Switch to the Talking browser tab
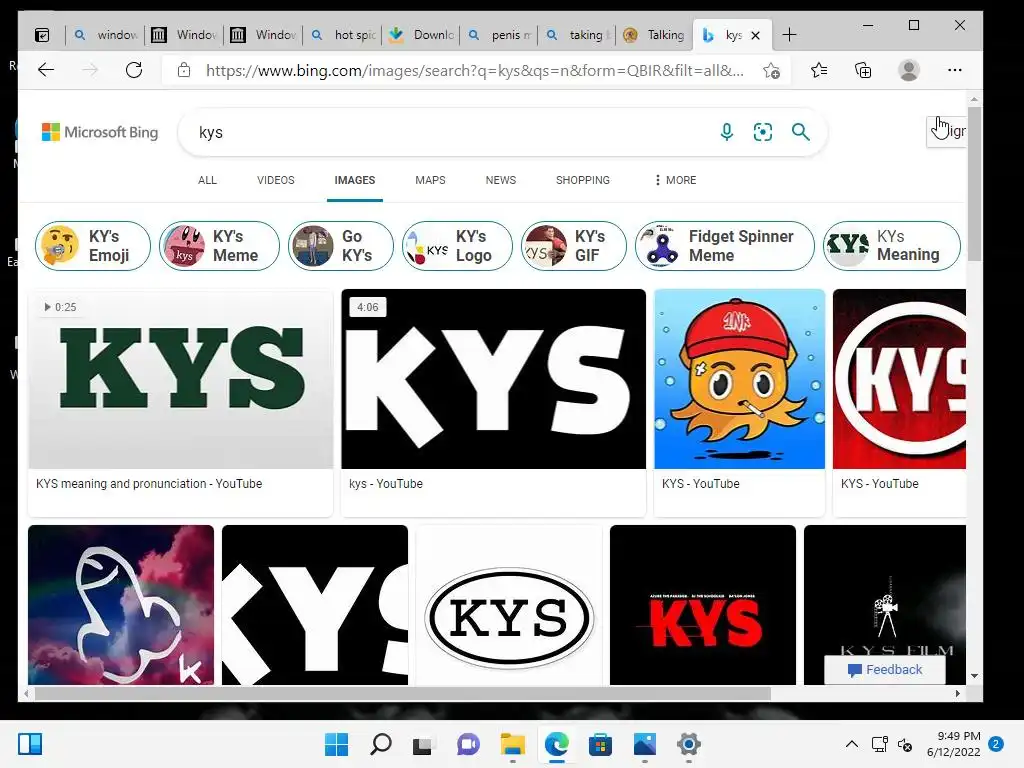This screenshot has width=1024, height=768. click(x=653, y=35)
